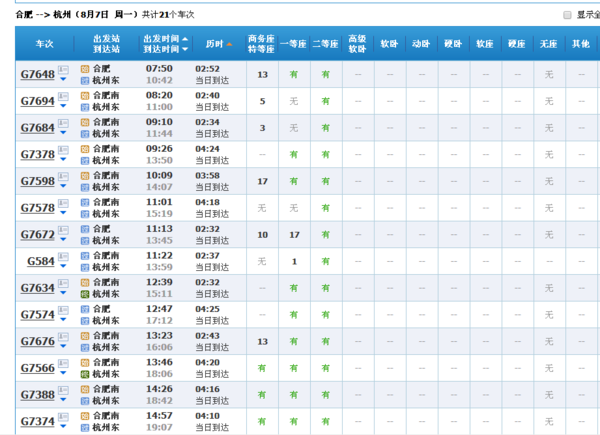Click the orange origin icon for G7388 合肥南
The image size is (600, 435).
85,389
